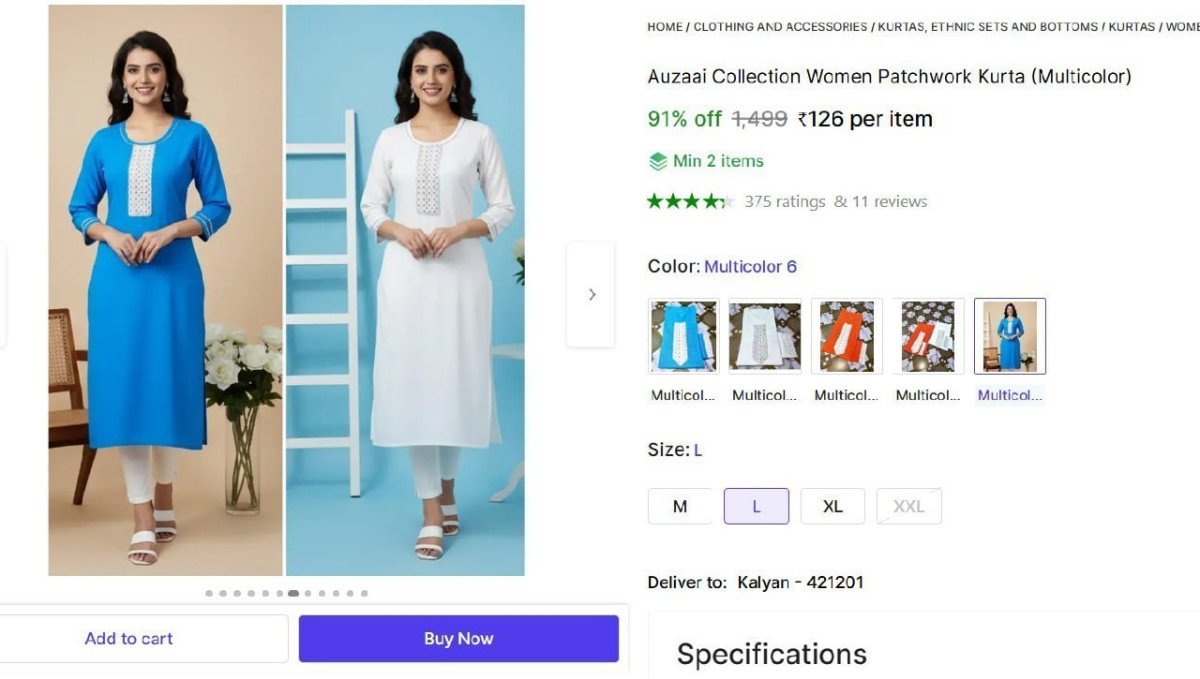Click the Buy Now button

457,638
